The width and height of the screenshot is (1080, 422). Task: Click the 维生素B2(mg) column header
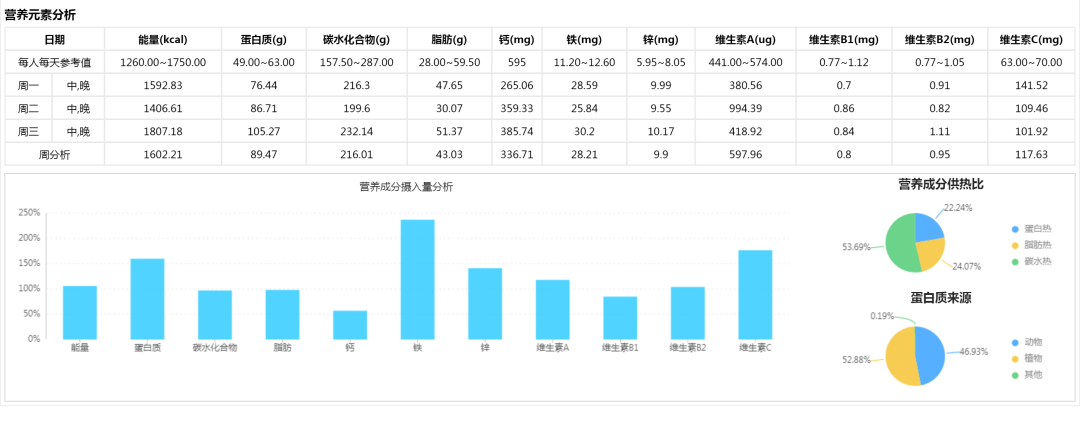(x=939, y=39)
